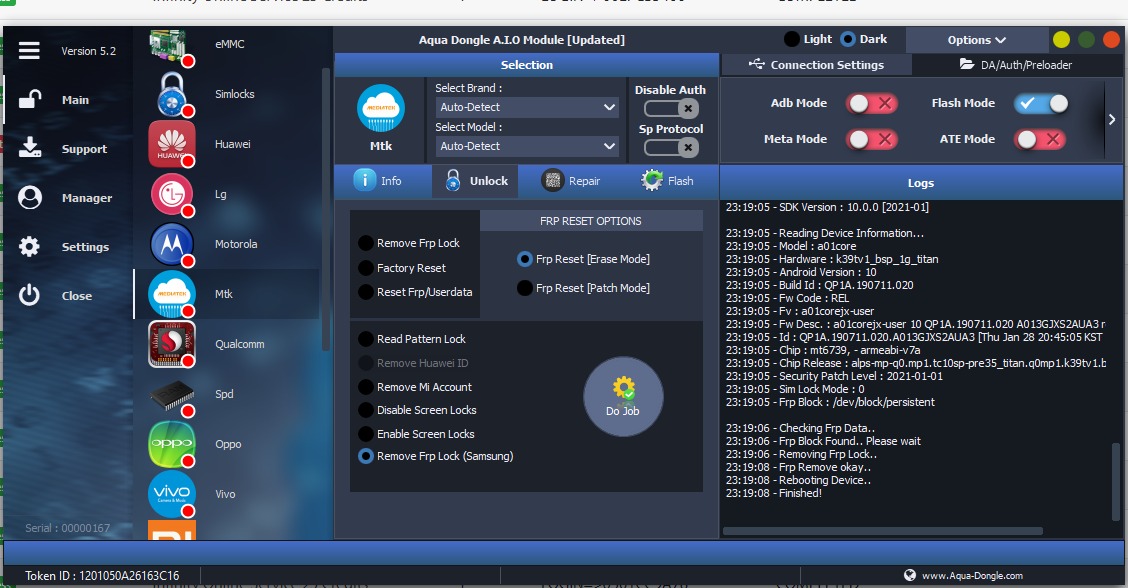
Task: Select the Vivo brand icon
Action: [x=171, y=494]
